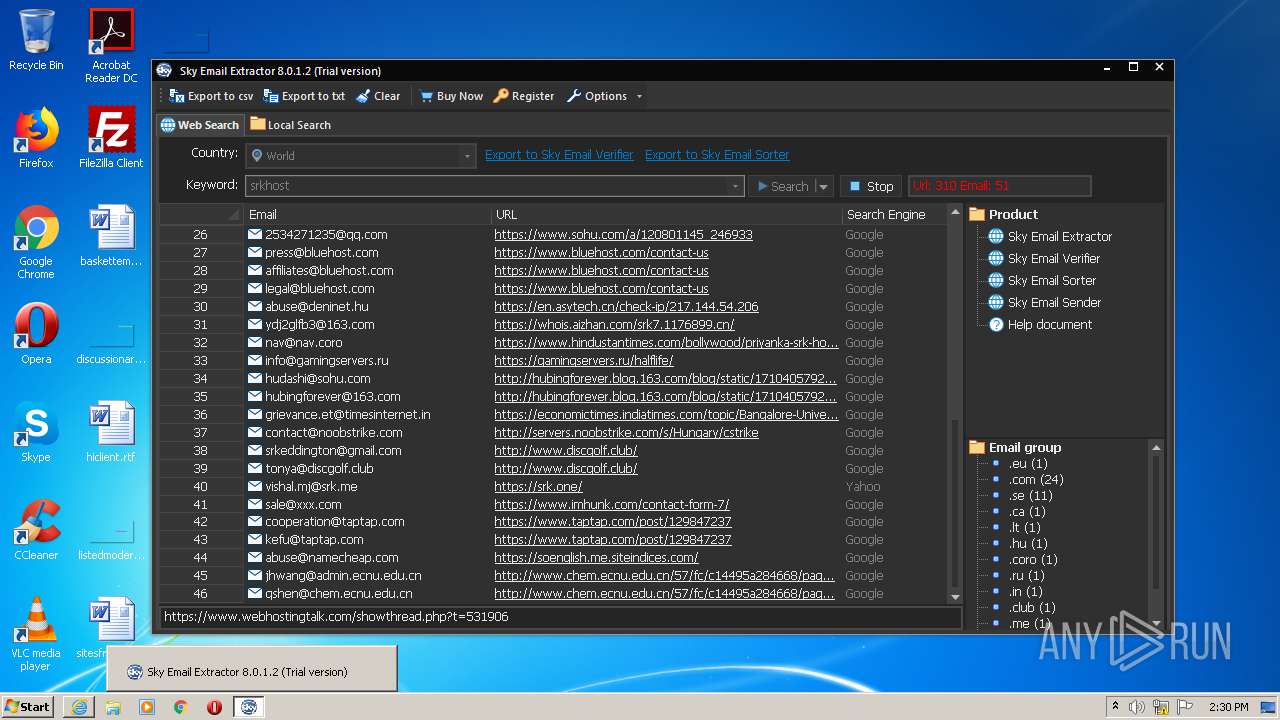Click the Search button
The image size is (1280, 720).
point(783,186)
